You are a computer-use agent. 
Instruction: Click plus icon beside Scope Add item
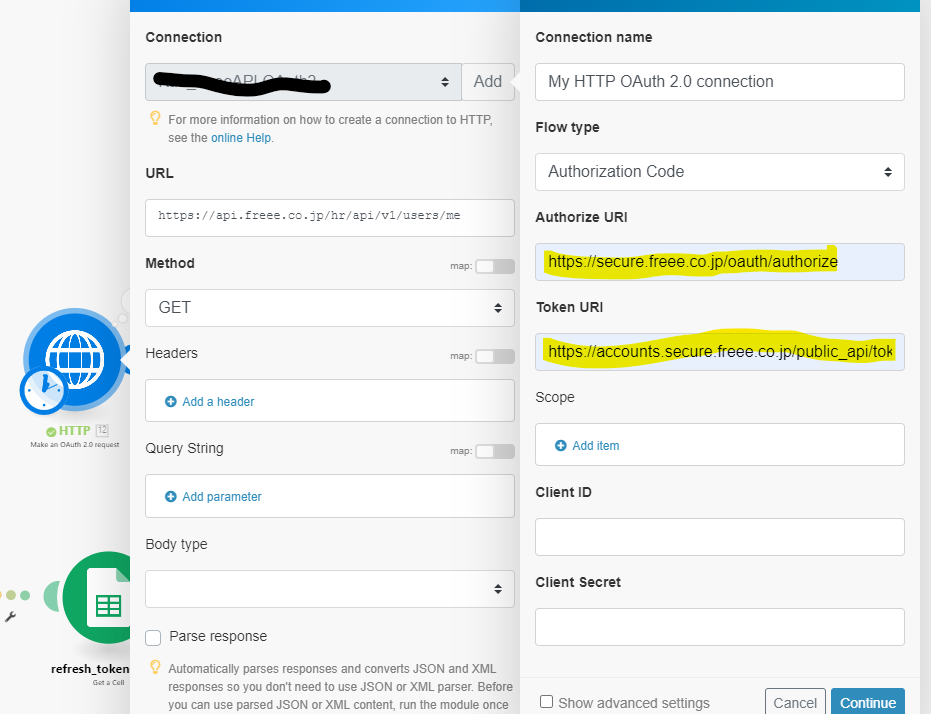[561, 445]
